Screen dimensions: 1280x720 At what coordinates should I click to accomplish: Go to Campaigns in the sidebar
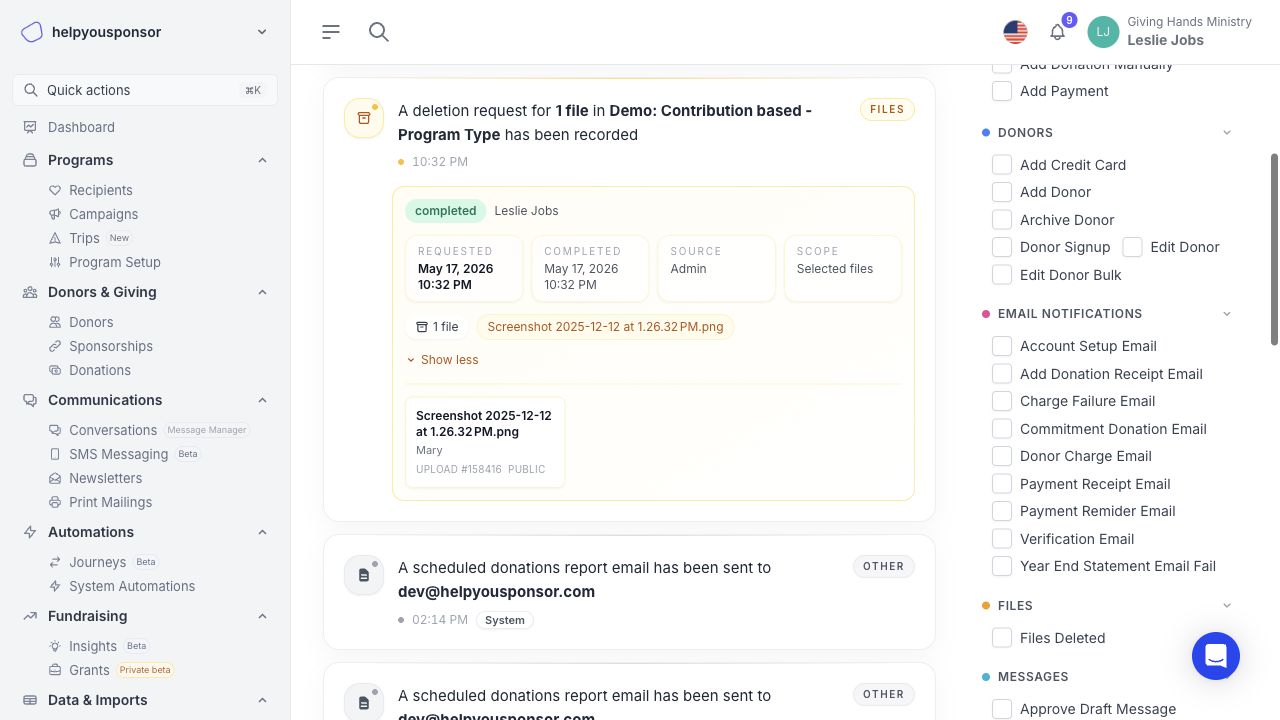[103, 214]
